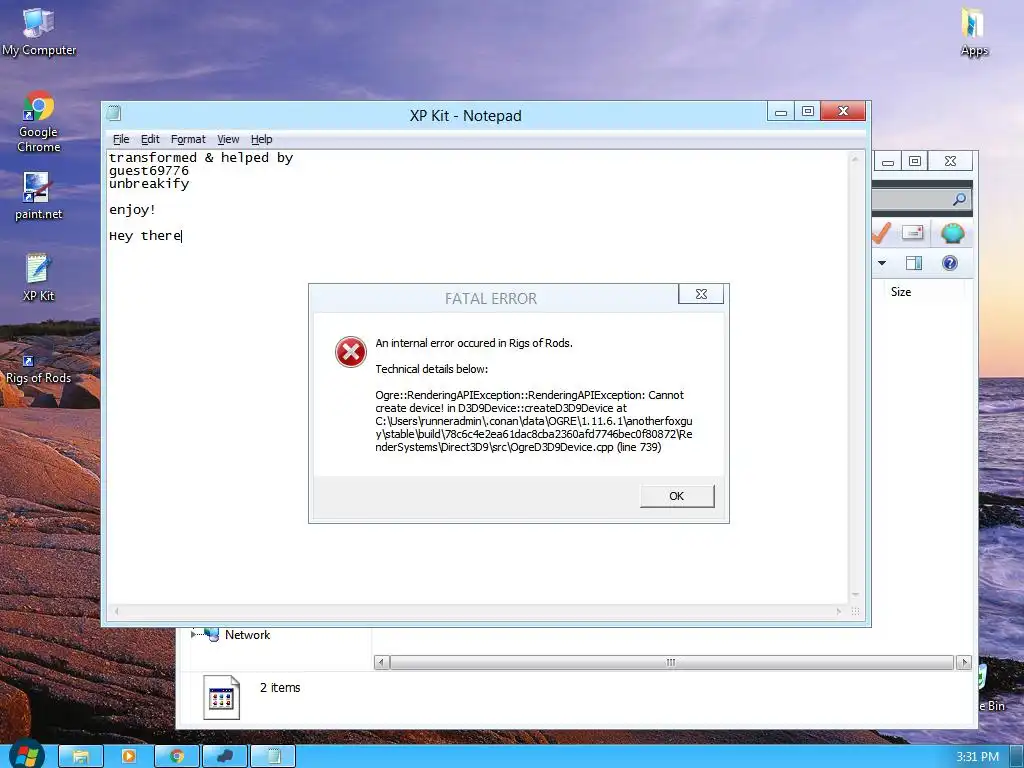Viewport: 1024px width, 768px height.
Task: Toggle the preview pane icon in Explorer
Action: tap(914, 263)
